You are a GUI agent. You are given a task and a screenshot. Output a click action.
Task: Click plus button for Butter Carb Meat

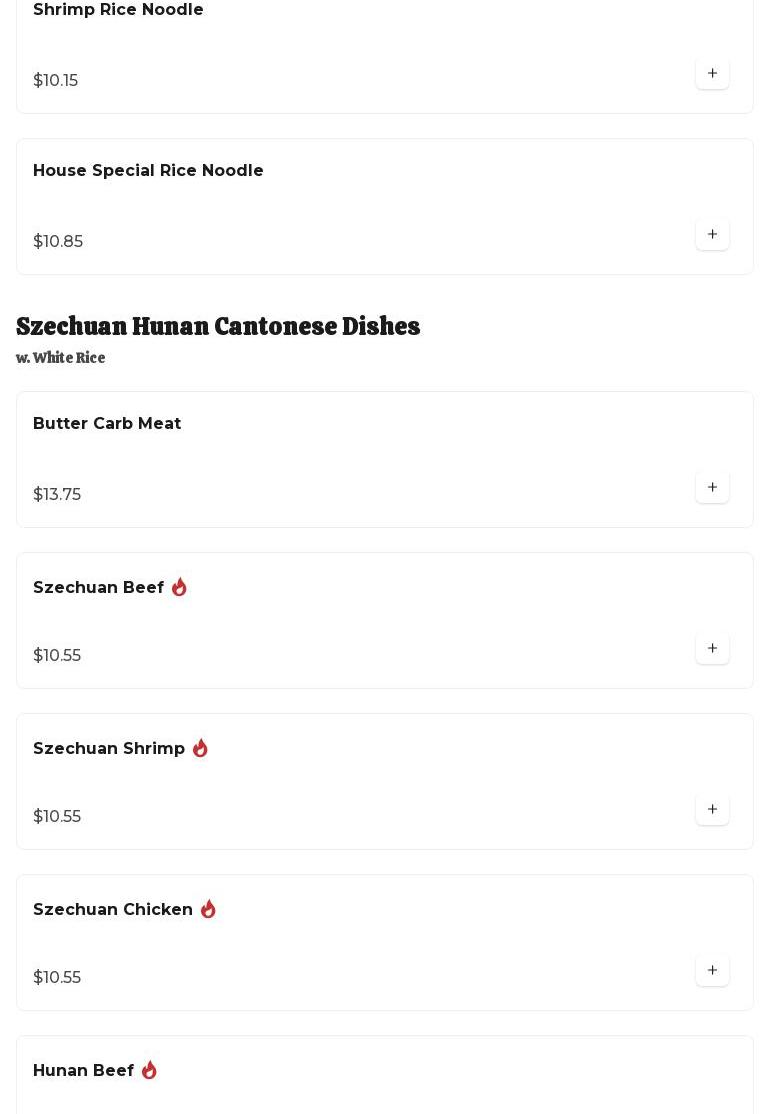click(712, 487)
